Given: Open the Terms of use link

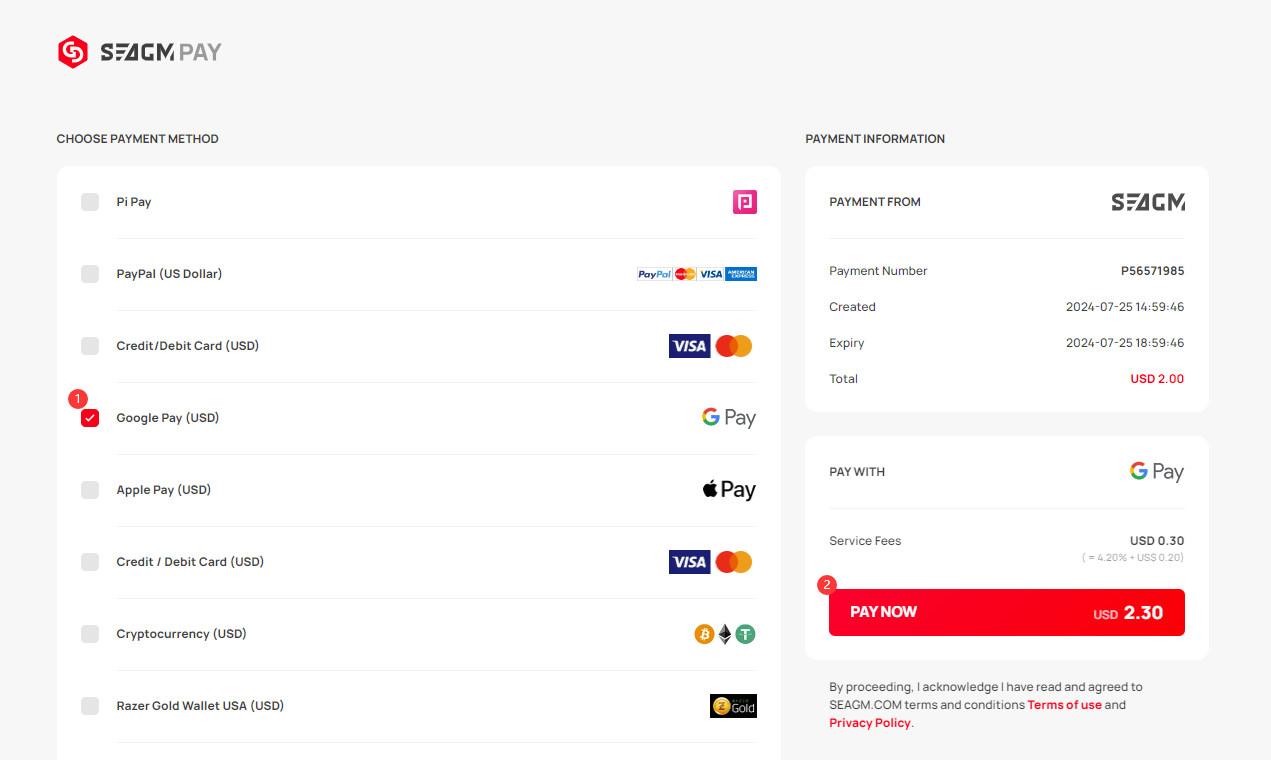Looking at the screenshot, I should (x=1064, y=705).
